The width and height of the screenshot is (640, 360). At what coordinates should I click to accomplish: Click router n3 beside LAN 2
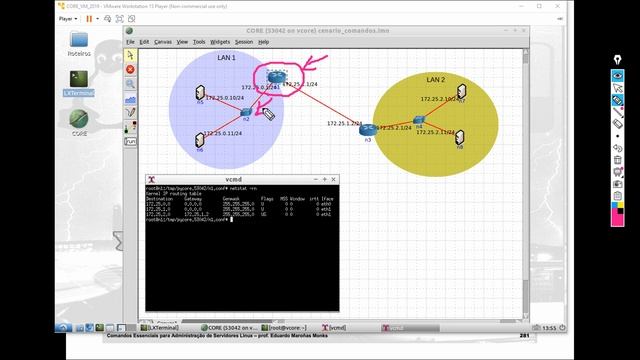[x=368, y=130]
